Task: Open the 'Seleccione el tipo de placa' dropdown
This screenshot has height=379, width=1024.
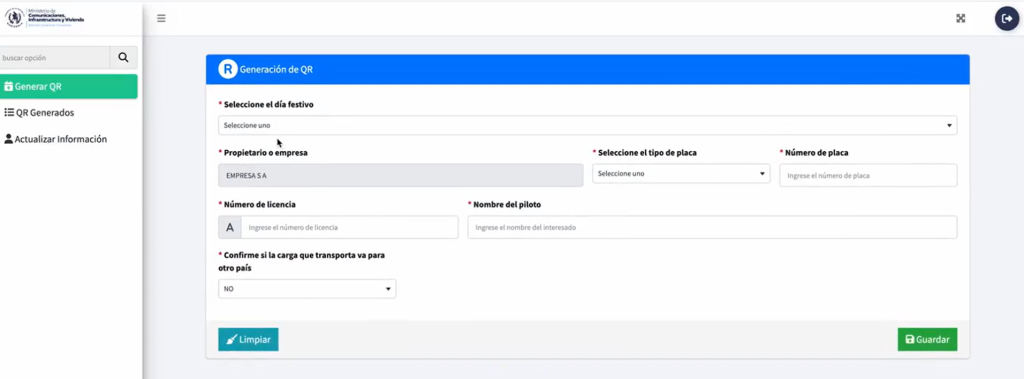Action: (x=681, y=174)
